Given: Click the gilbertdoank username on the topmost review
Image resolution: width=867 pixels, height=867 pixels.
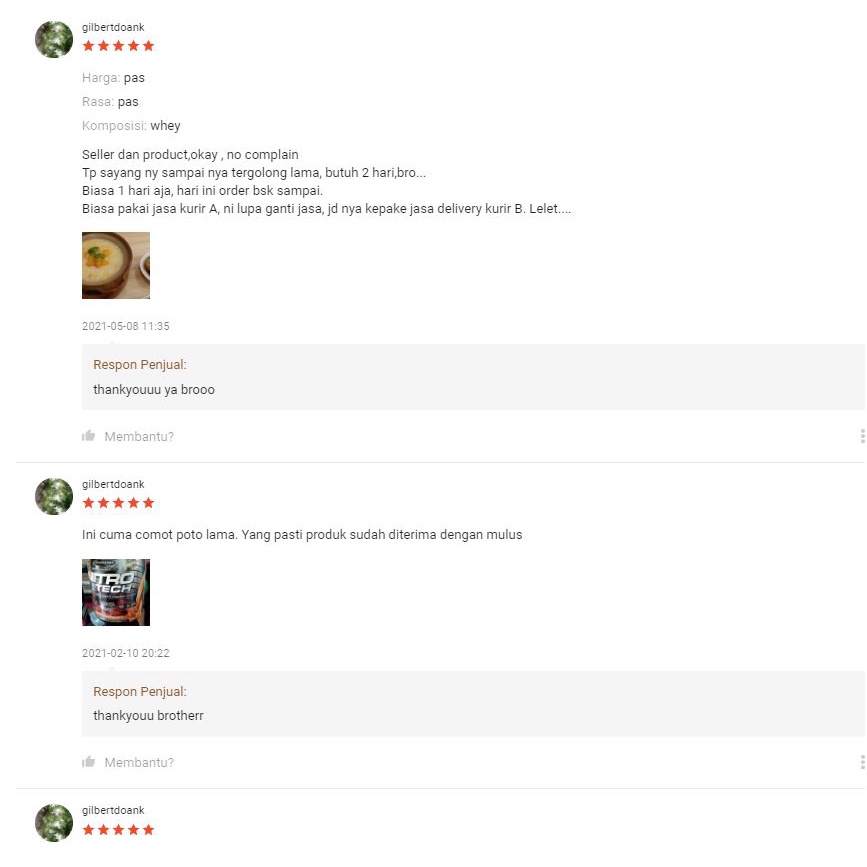Looking at the screenshot, I should pos(113,27).
